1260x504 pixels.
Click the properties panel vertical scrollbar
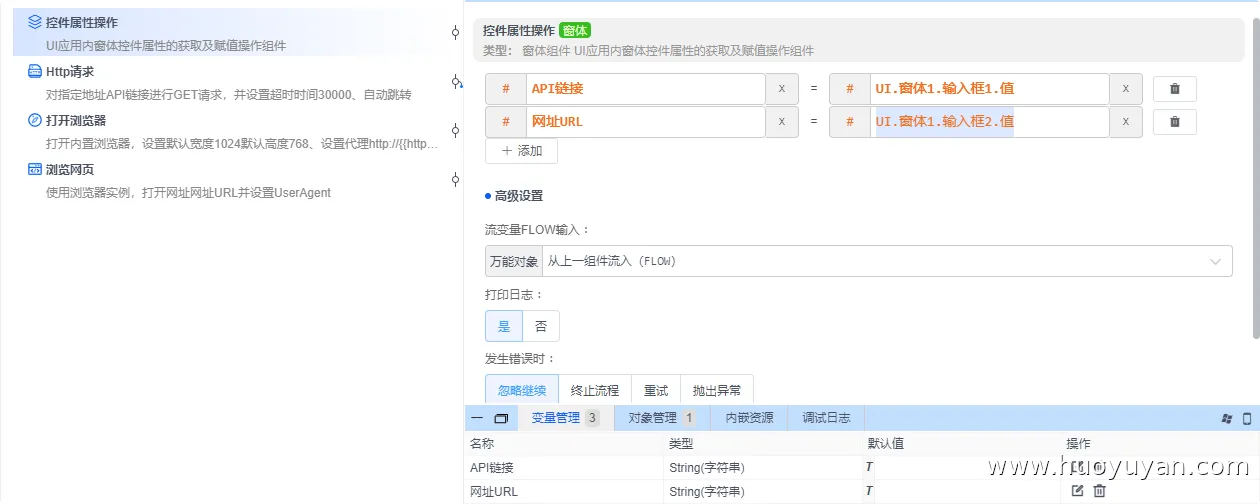pos(1255,180)
